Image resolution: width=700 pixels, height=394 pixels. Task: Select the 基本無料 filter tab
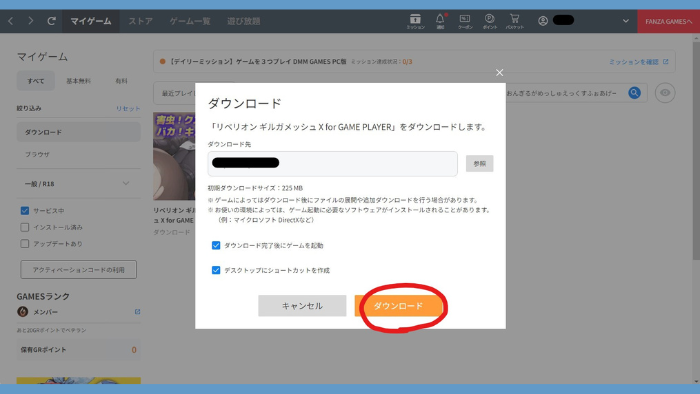click(79, 81)
